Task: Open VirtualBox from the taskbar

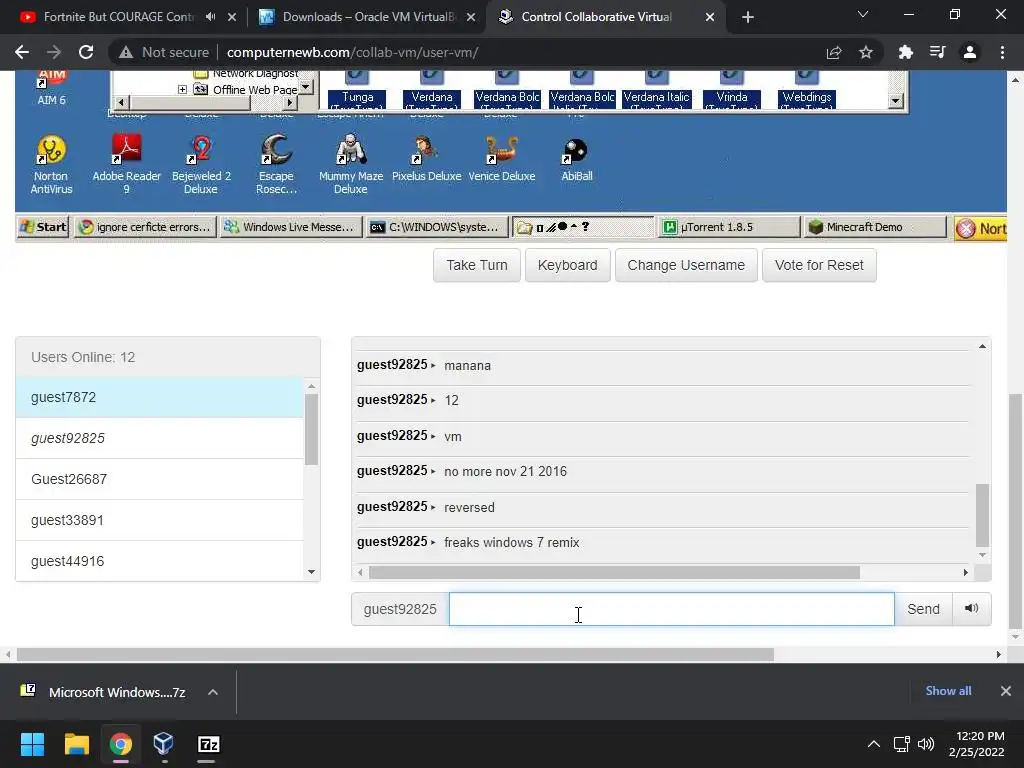Action: (x=163, y=744)
